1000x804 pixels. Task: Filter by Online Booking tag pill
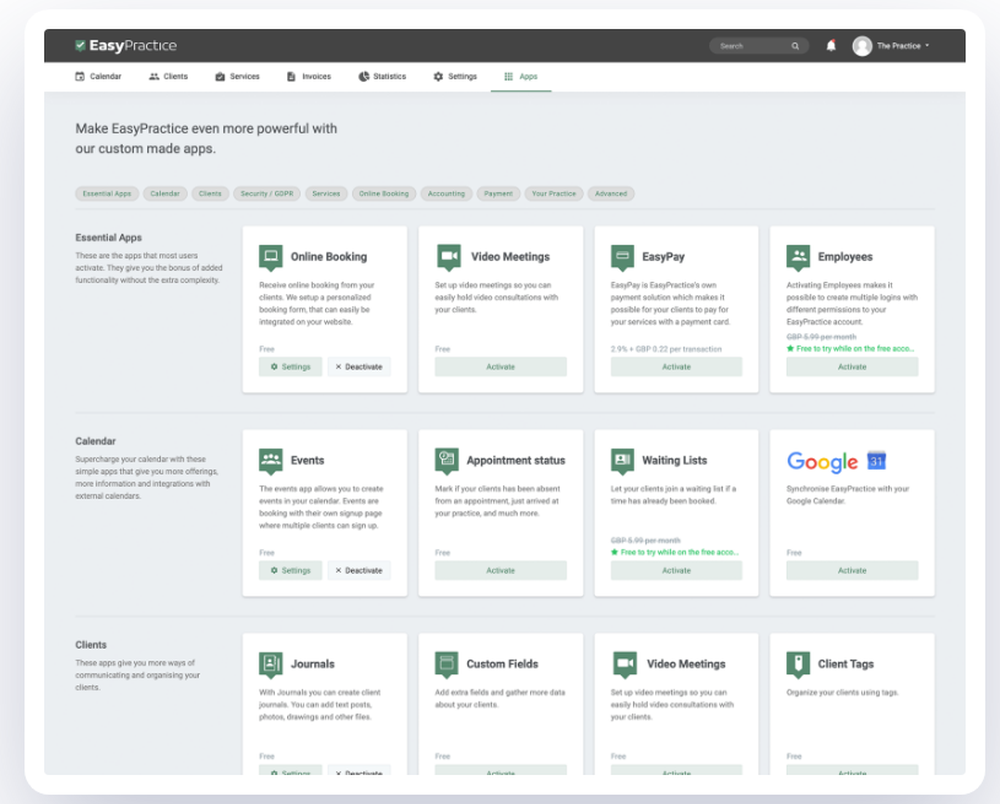click(384, 193)
